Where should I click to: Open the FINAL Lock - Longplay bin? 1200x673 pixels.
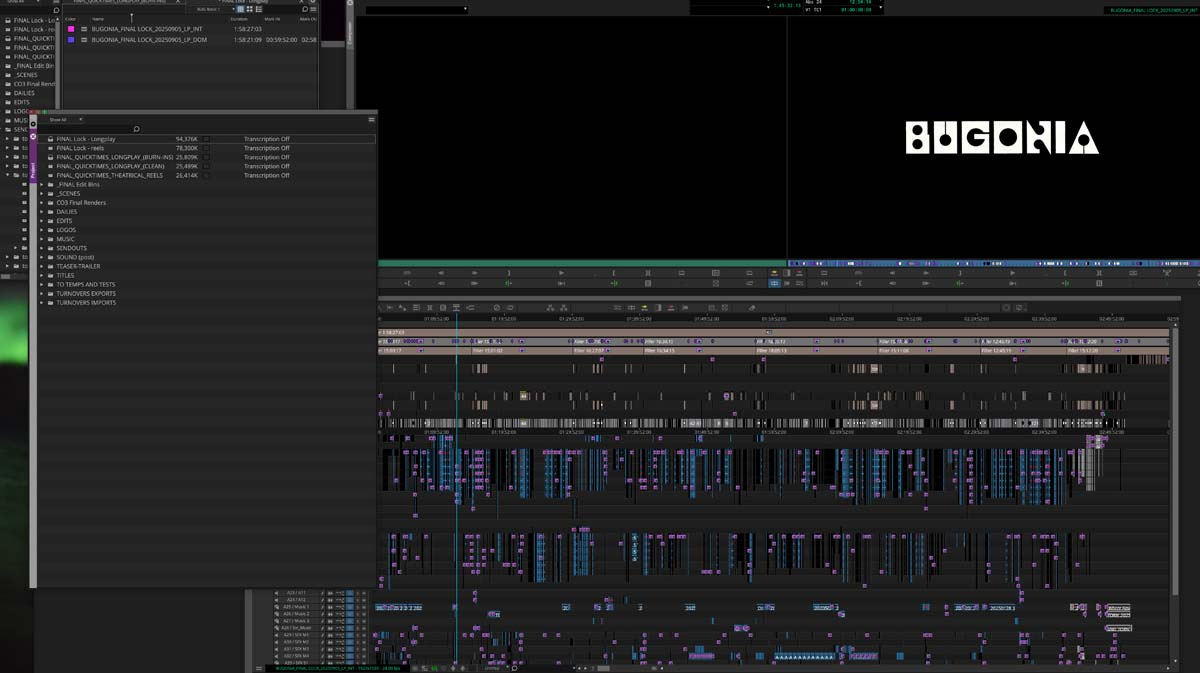(85, 139)
